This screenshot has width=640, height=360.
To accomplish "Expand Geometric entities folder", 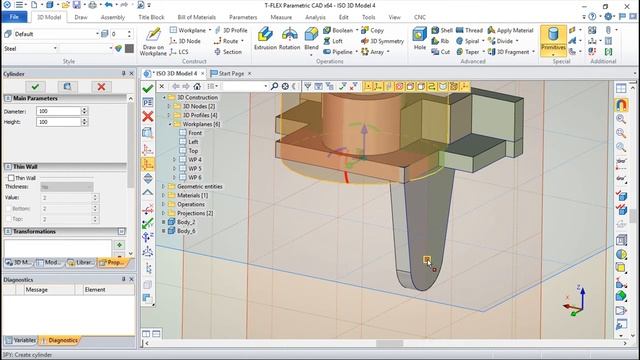I will (x=163, y=186).
